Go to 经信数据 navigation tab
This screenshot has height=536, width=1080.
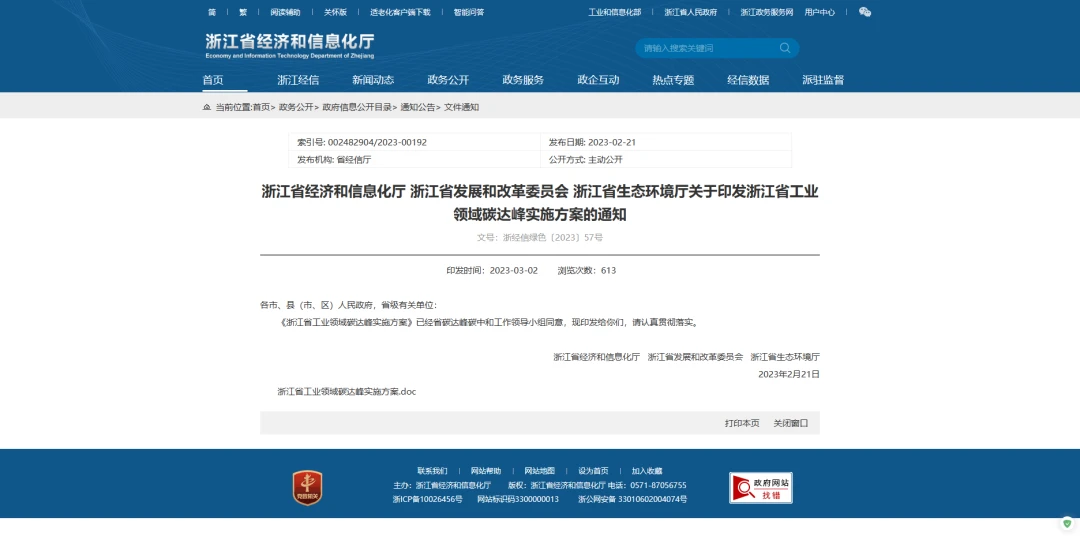tap(748, 80)
